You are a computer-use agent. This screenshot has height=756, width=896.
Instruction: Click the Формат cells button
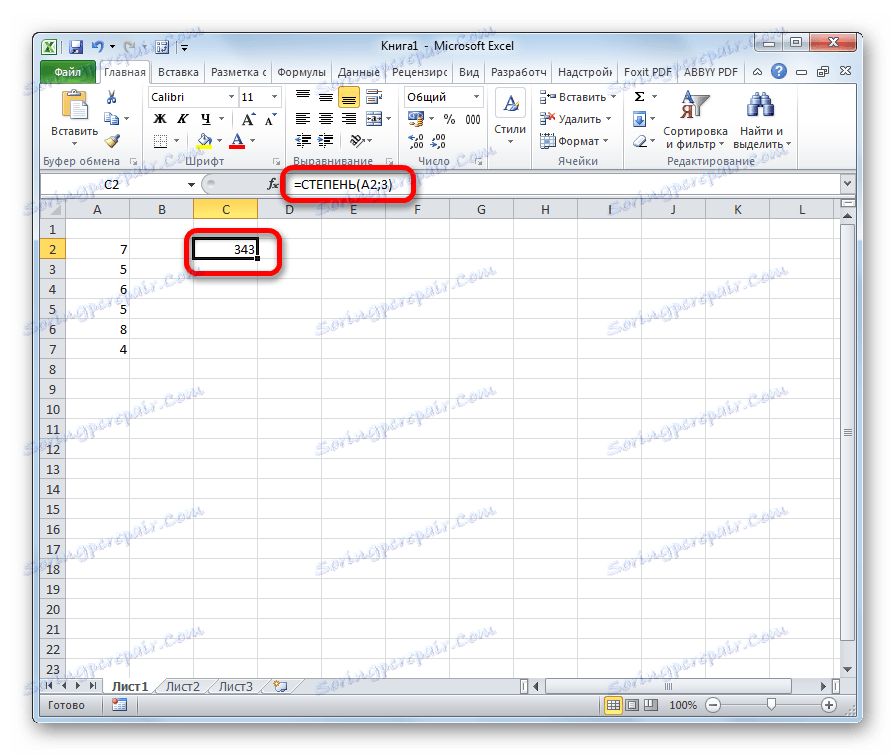point(575,141)
